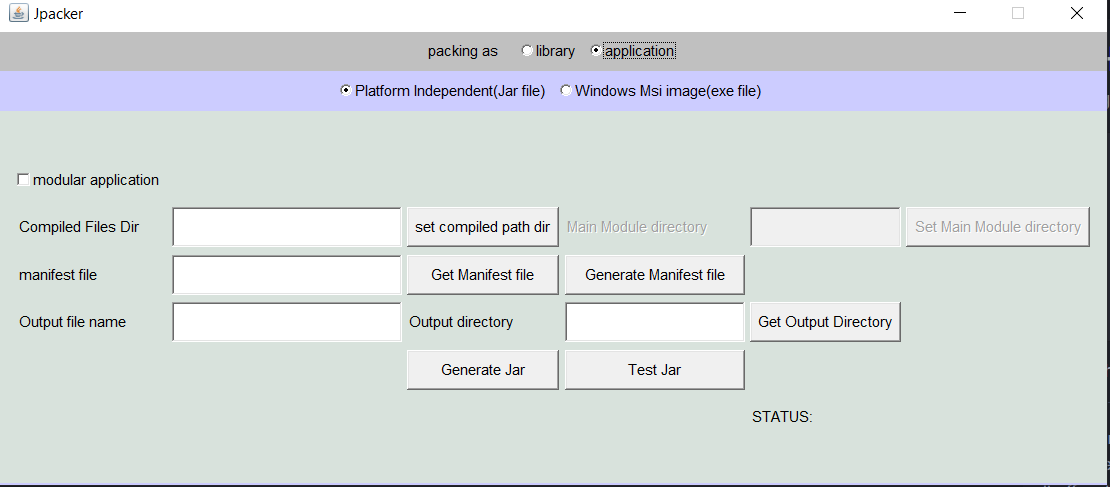Focus the Output file name field

coord(287,322)
